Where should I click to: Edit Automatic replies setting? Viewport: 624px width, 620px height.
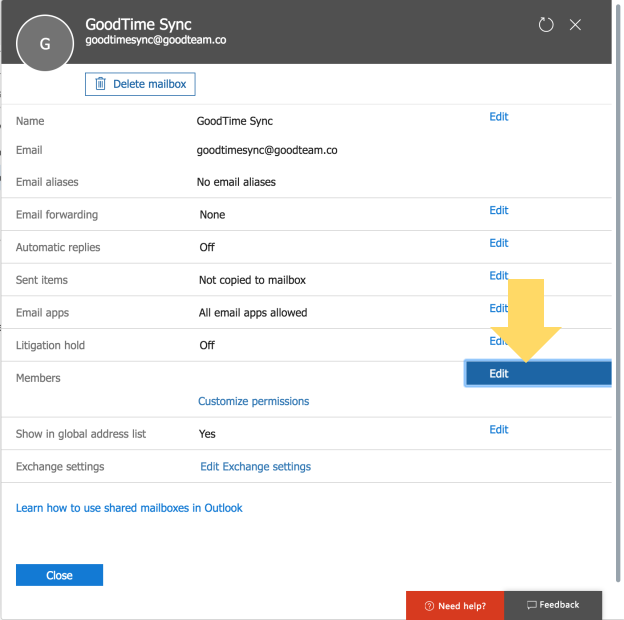pos(498,243)
